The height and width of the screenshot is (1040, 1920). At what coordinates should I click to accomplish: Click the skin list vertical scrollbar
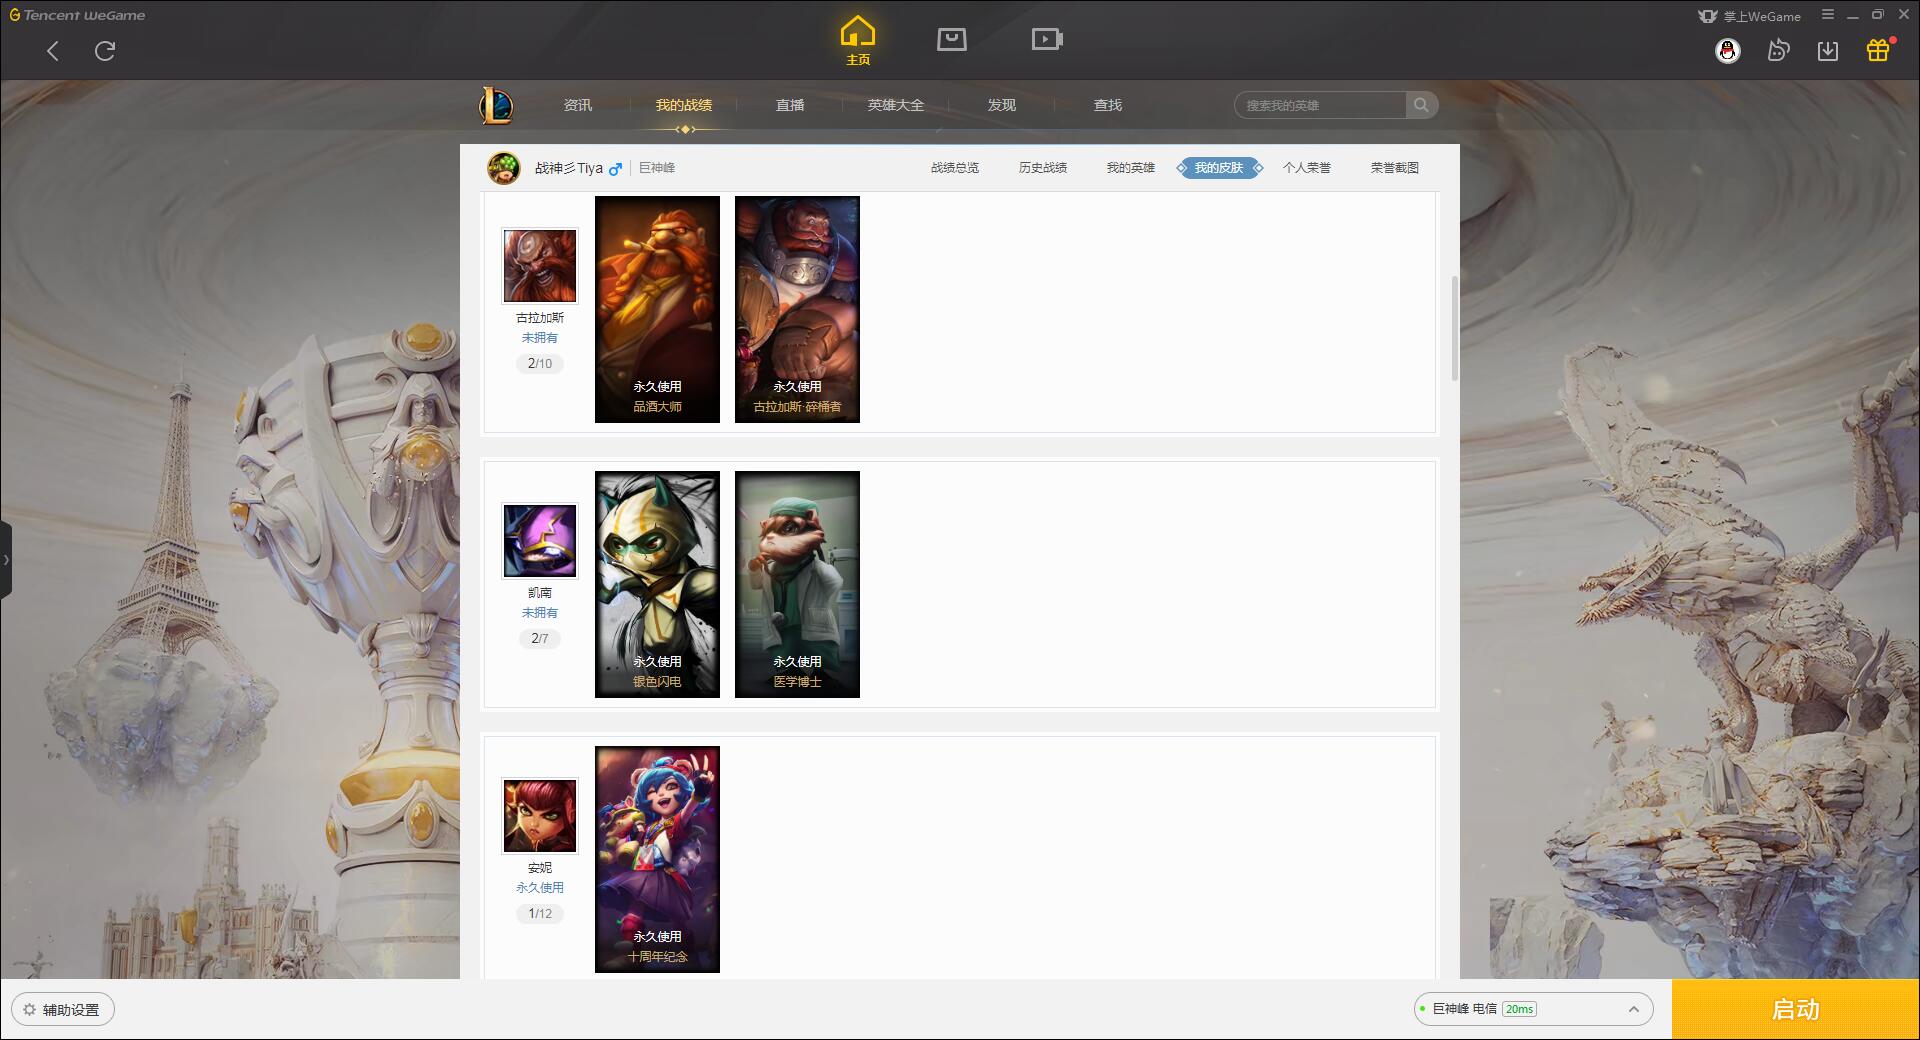click(1455, 328)
